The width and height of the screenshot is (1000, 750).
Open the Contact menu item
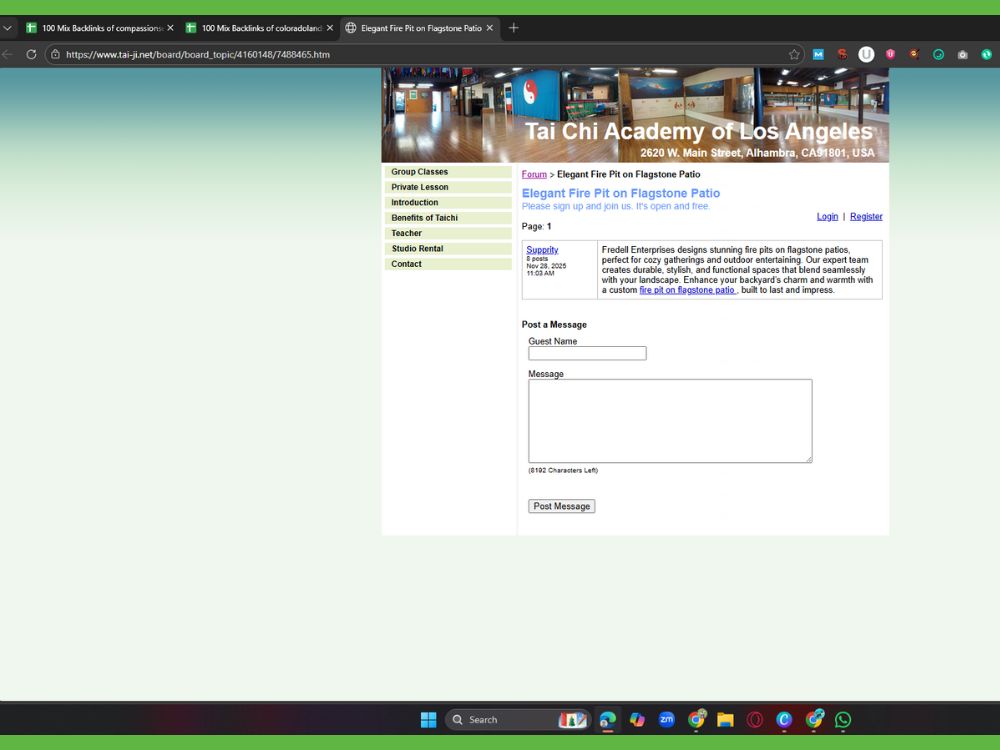pyautogui.click(x=448, y=264)
